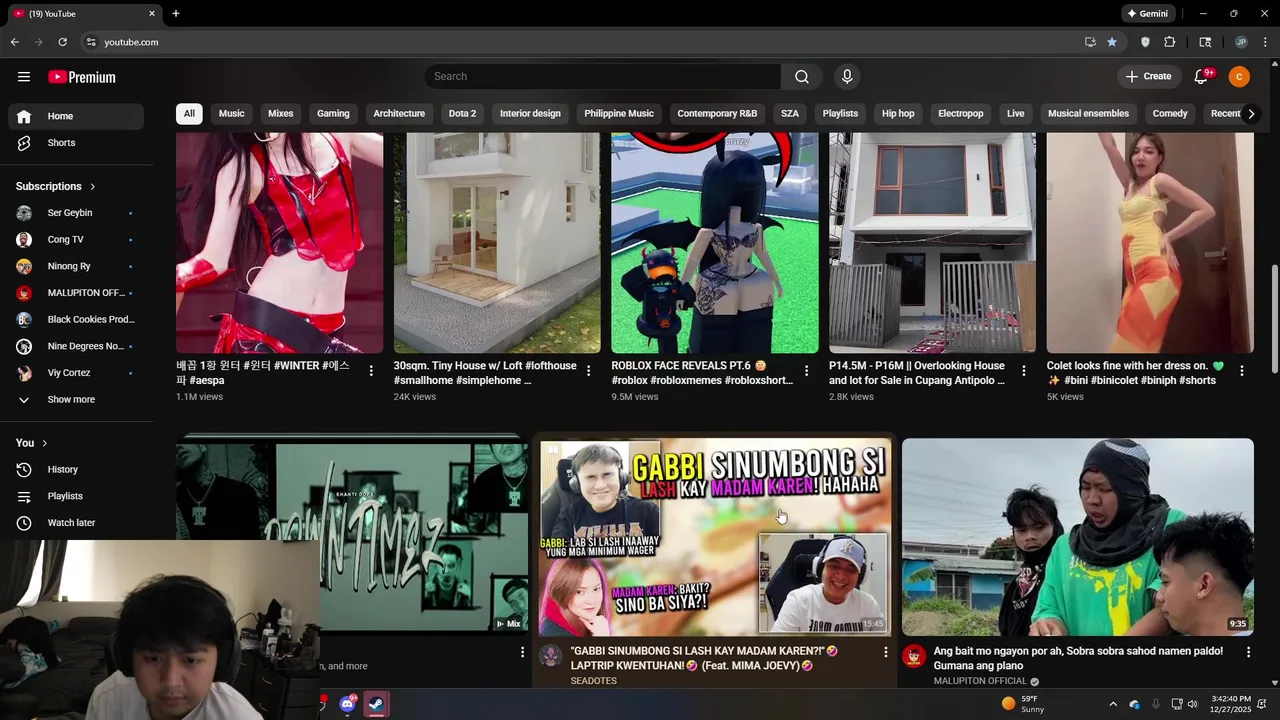Open Gemini in Chrome

(x=1147, y=14)
